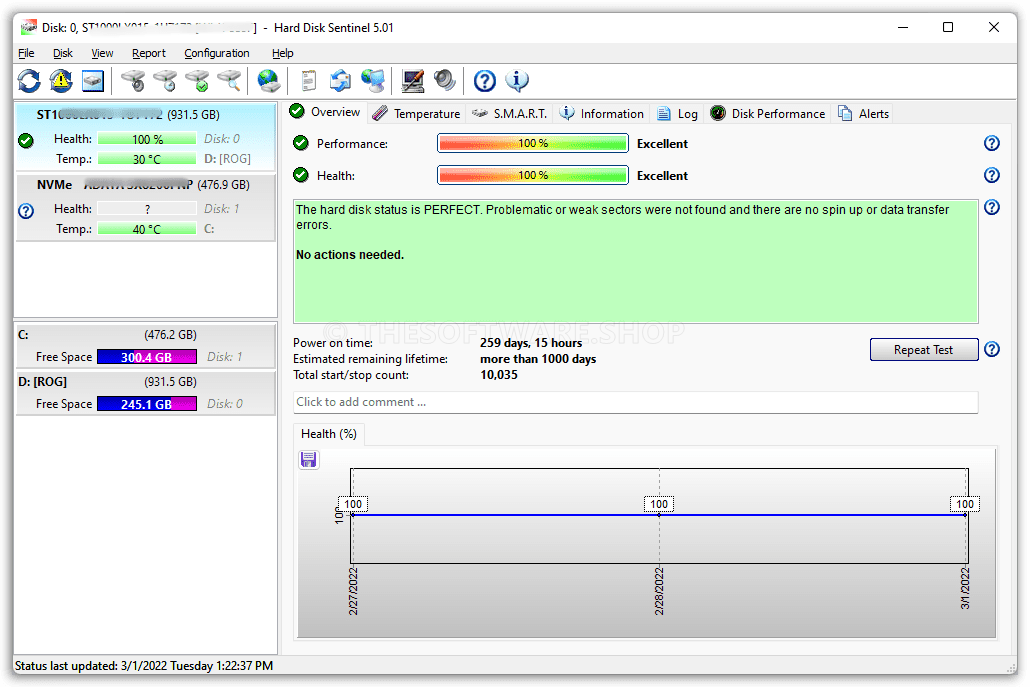
Task: Click the Performance 100 % gradient bar
Action: 533,143
